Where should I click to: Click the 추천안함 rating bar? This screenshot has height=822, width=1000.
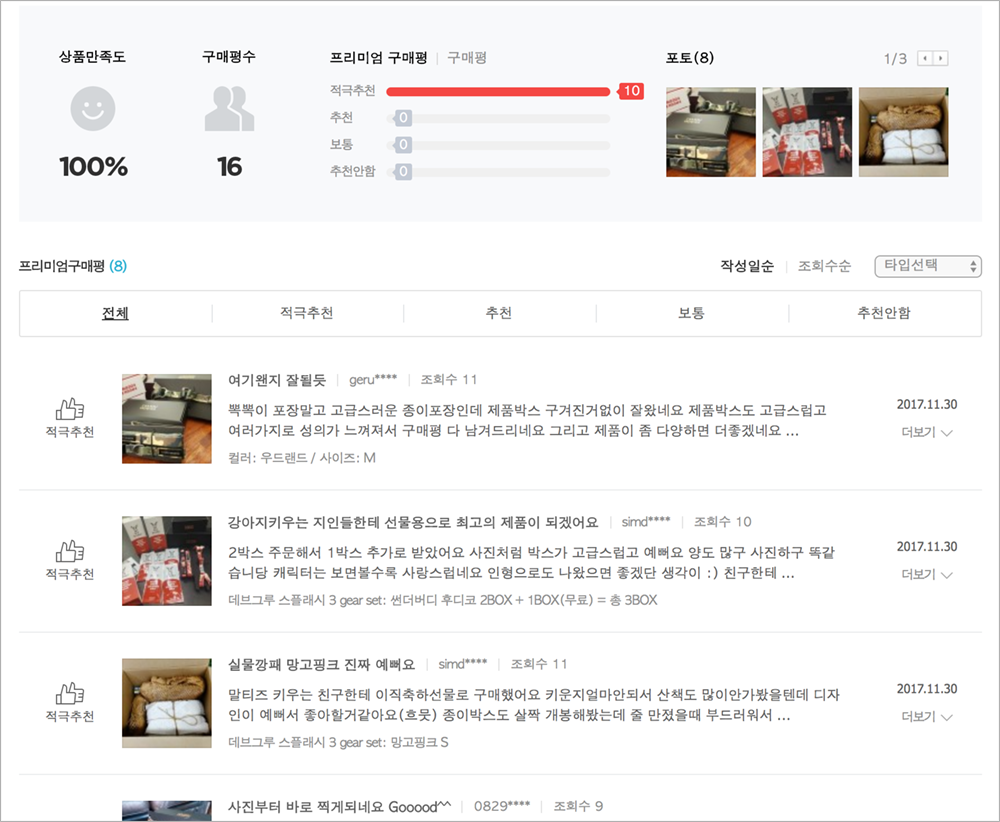point(498,172)
